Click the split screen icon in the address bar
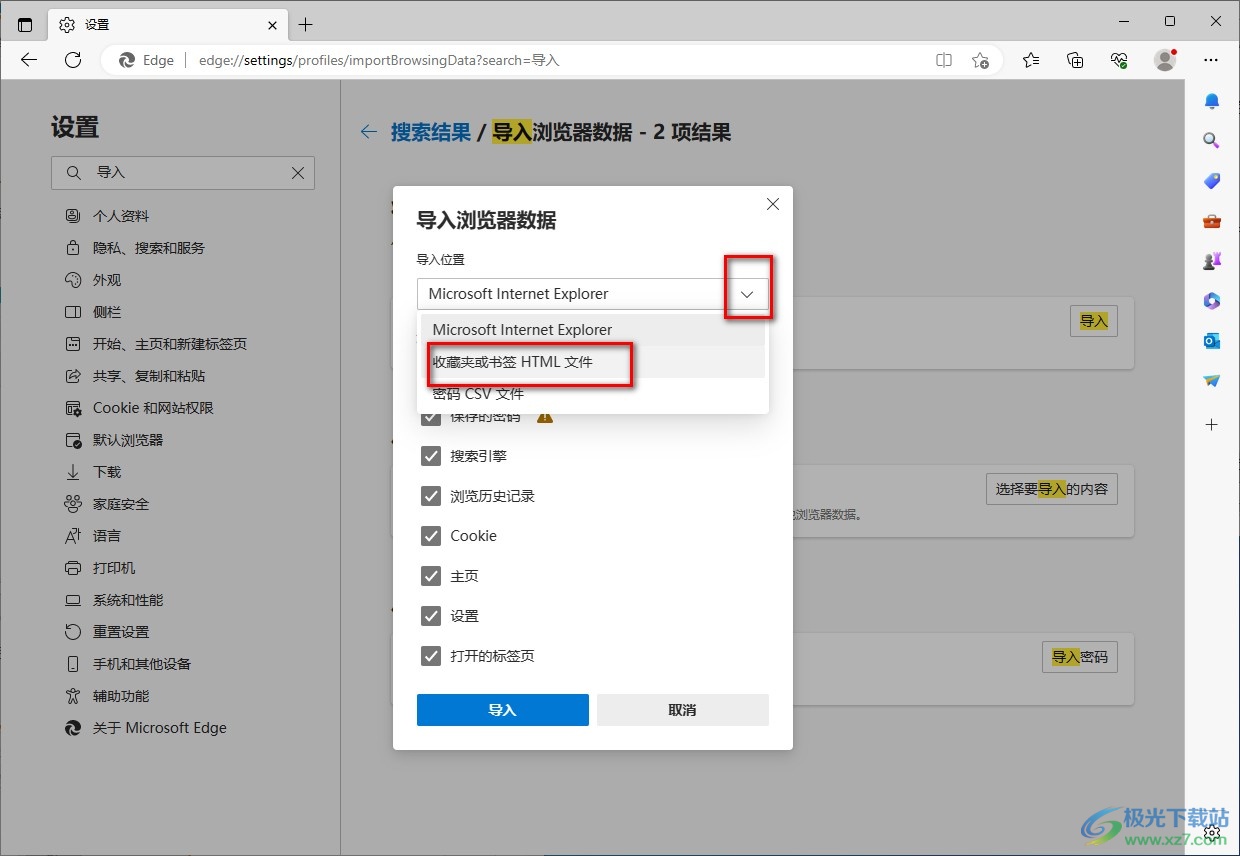 point(944,60)
